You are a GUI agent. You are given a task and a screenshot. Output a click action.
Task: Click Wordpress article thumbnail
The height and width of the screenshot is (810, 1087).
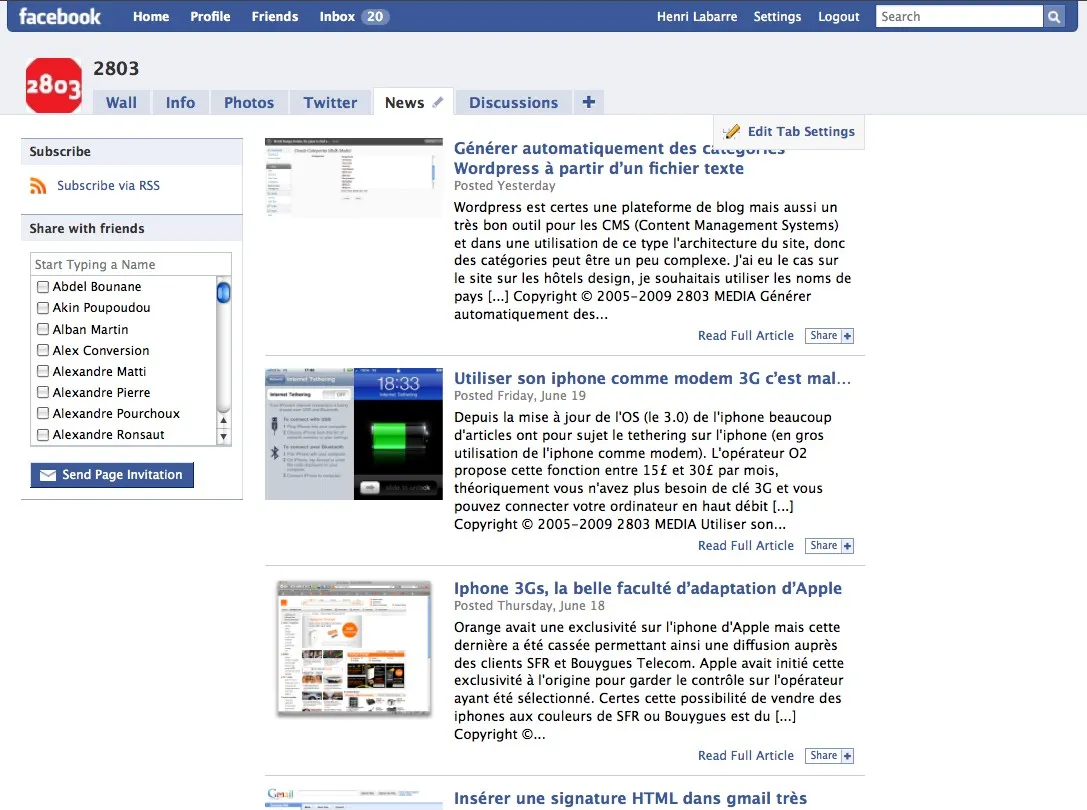354,177
